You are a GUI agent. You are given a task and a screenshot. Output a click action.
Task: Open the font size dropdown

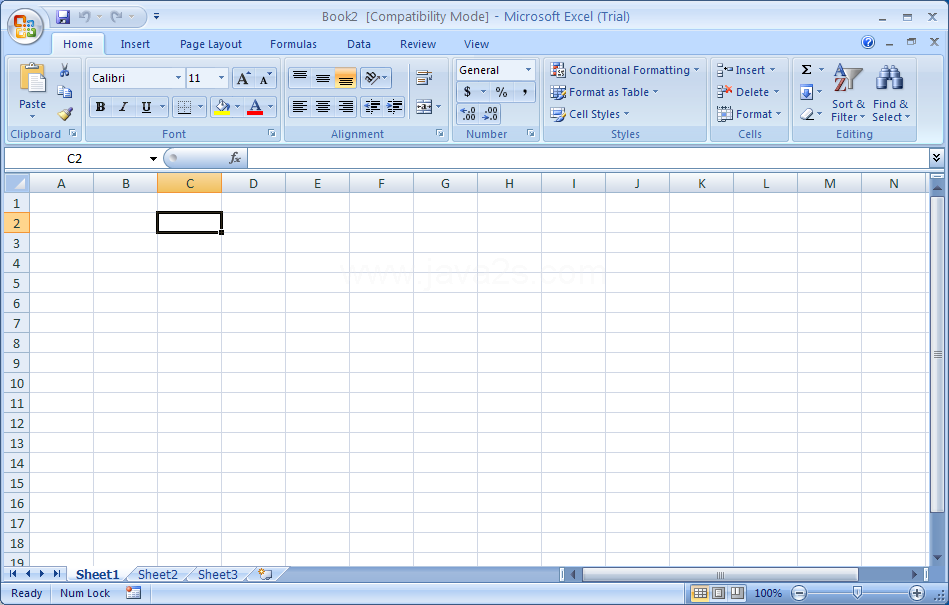(x=222, y=78)
